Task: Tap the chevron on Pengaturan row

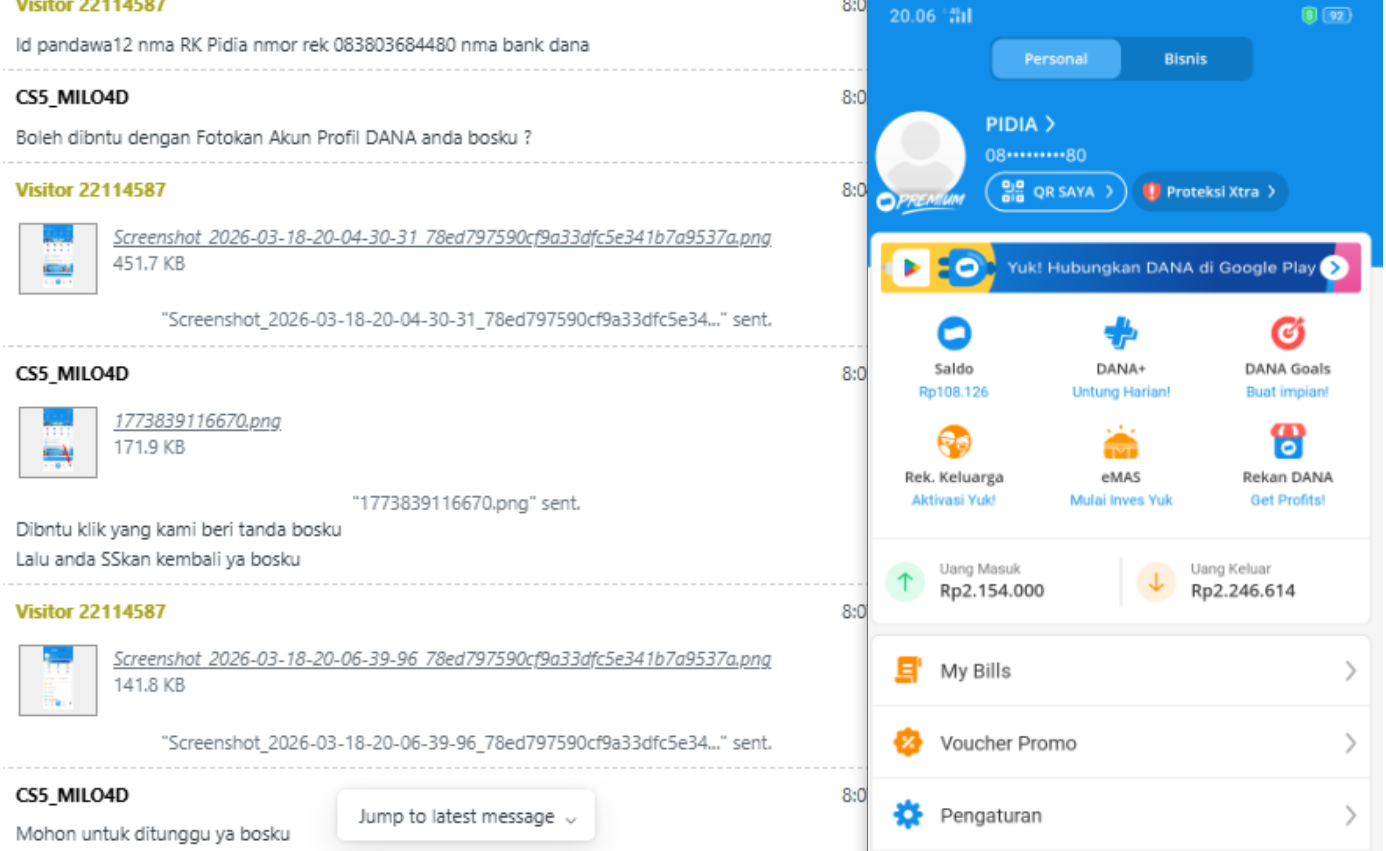Action: 1350,815
